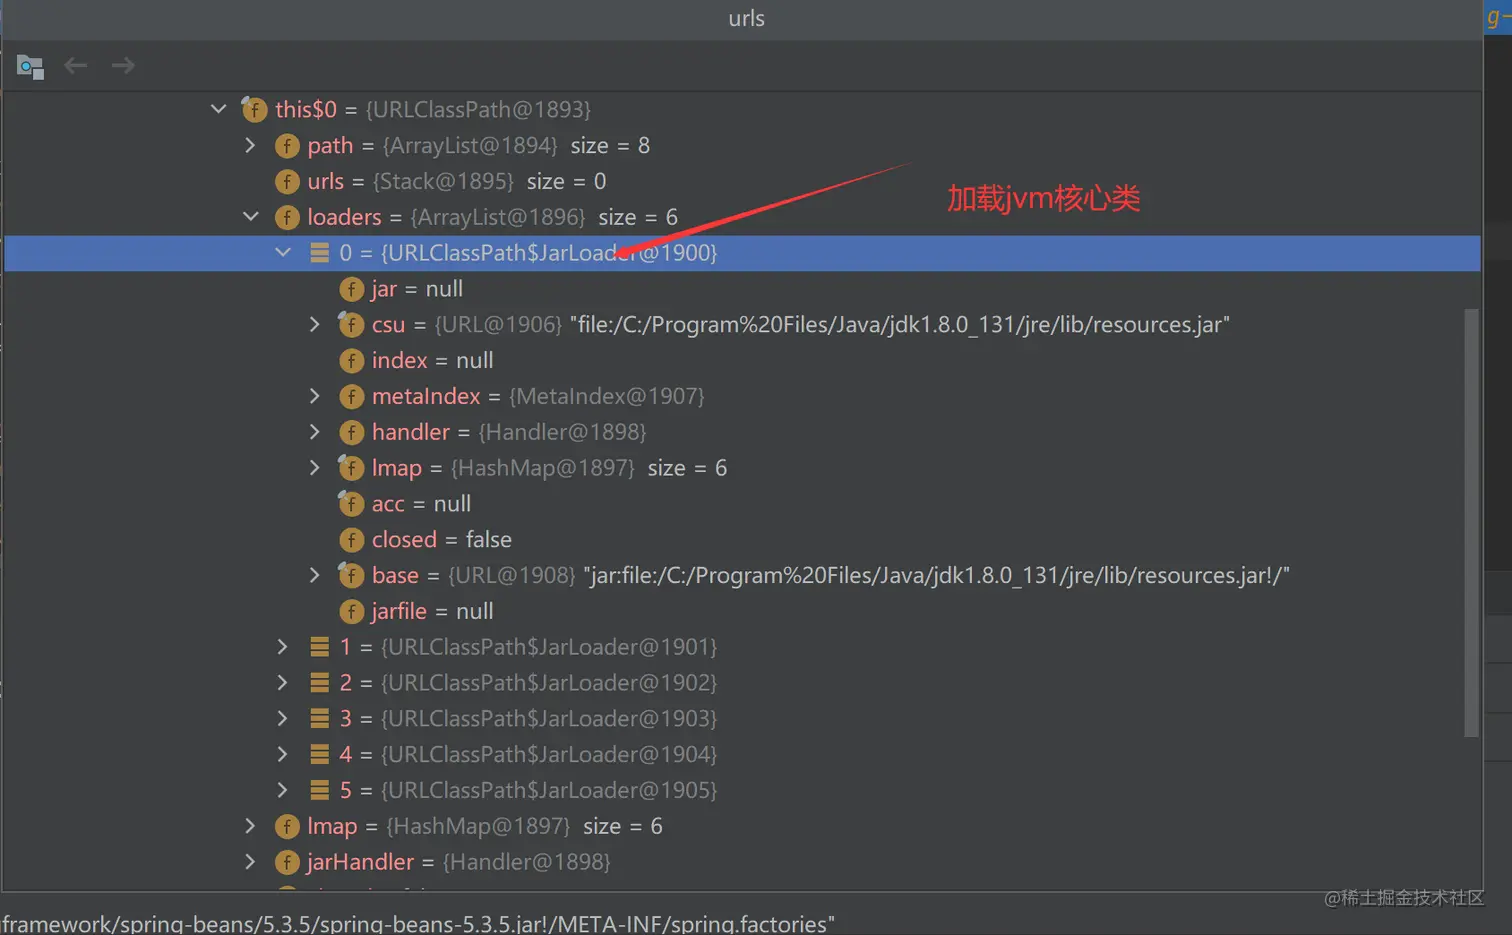Click field icon beside csu

[351, 324]
